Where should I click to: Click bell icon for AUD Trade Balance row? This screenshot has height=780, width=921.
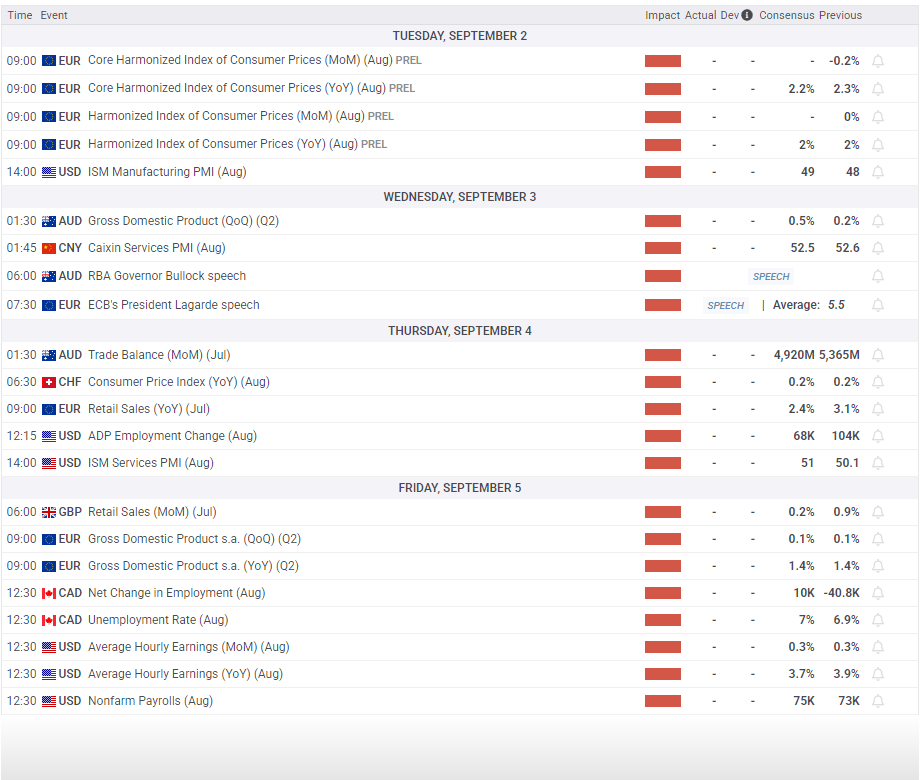click(x=878, y=355)
